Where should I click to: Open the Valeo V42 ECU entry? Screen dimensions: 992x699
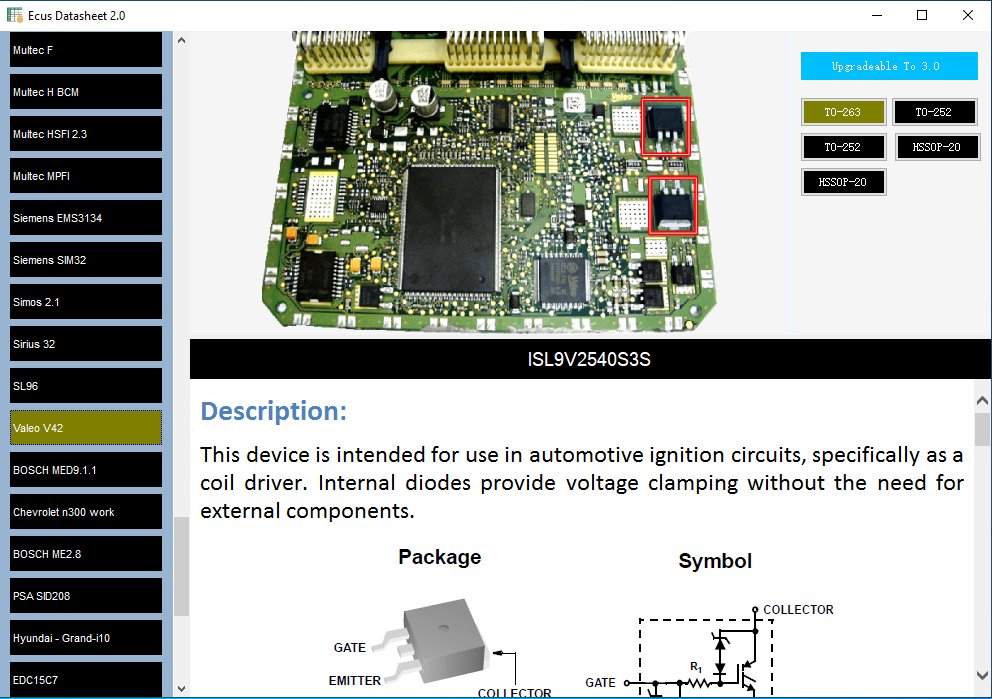(x=86, y=428)
